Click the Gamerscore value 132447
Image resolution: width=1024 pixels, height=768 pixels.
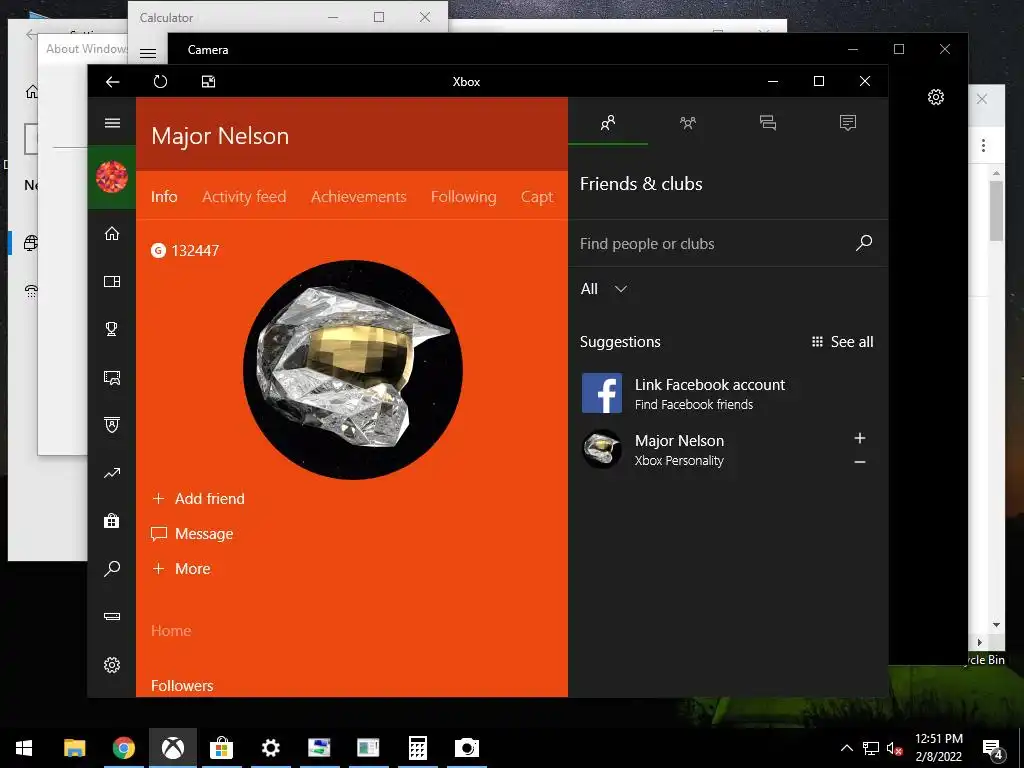(x=195, y=250)
